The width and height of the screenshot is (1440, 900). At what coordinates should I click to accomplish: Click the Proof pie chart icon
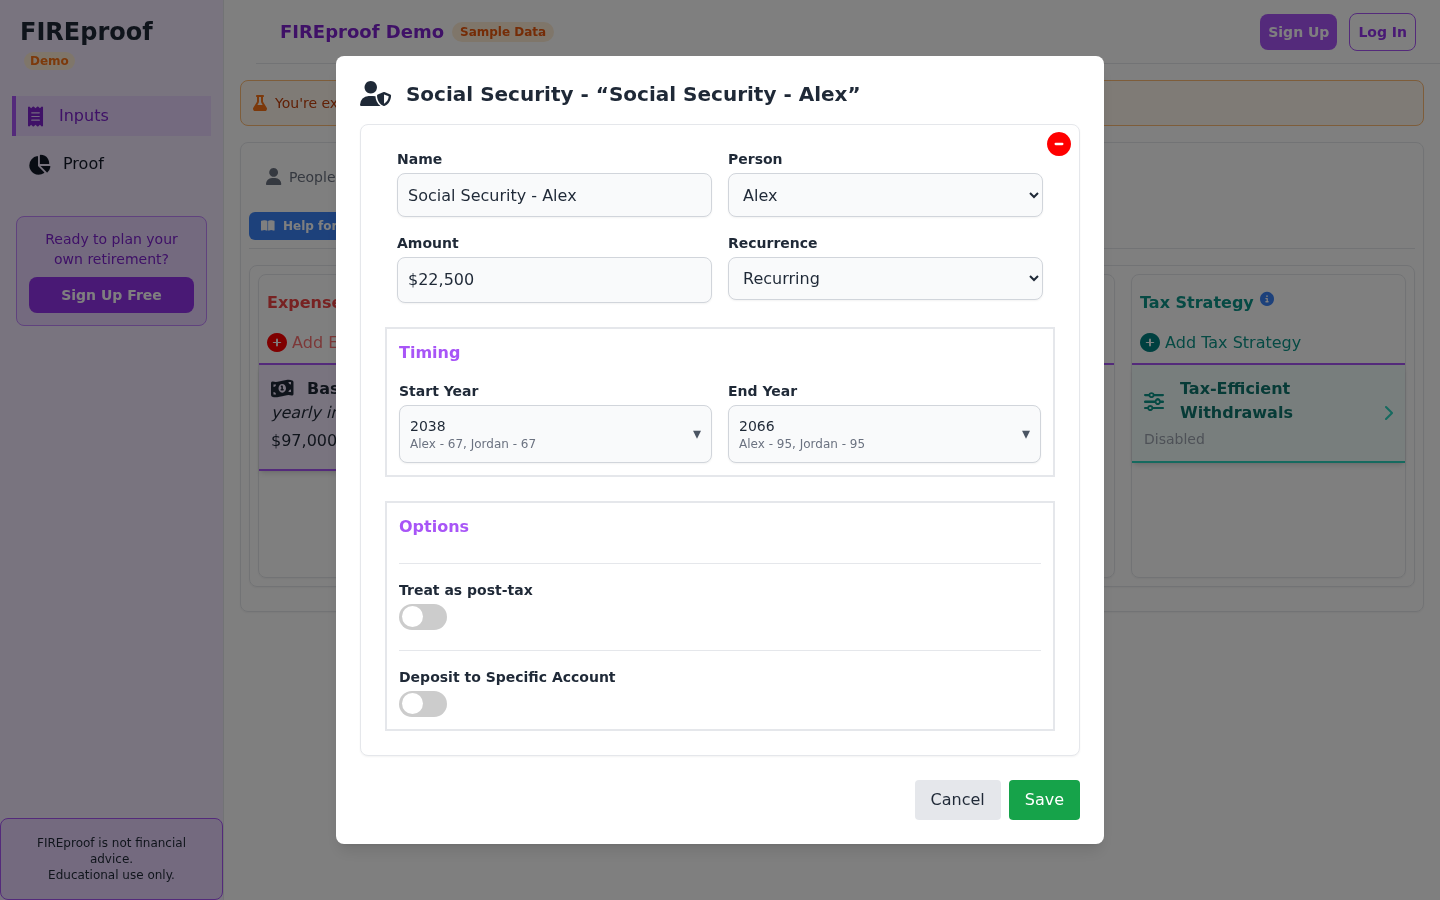point(40,164)
